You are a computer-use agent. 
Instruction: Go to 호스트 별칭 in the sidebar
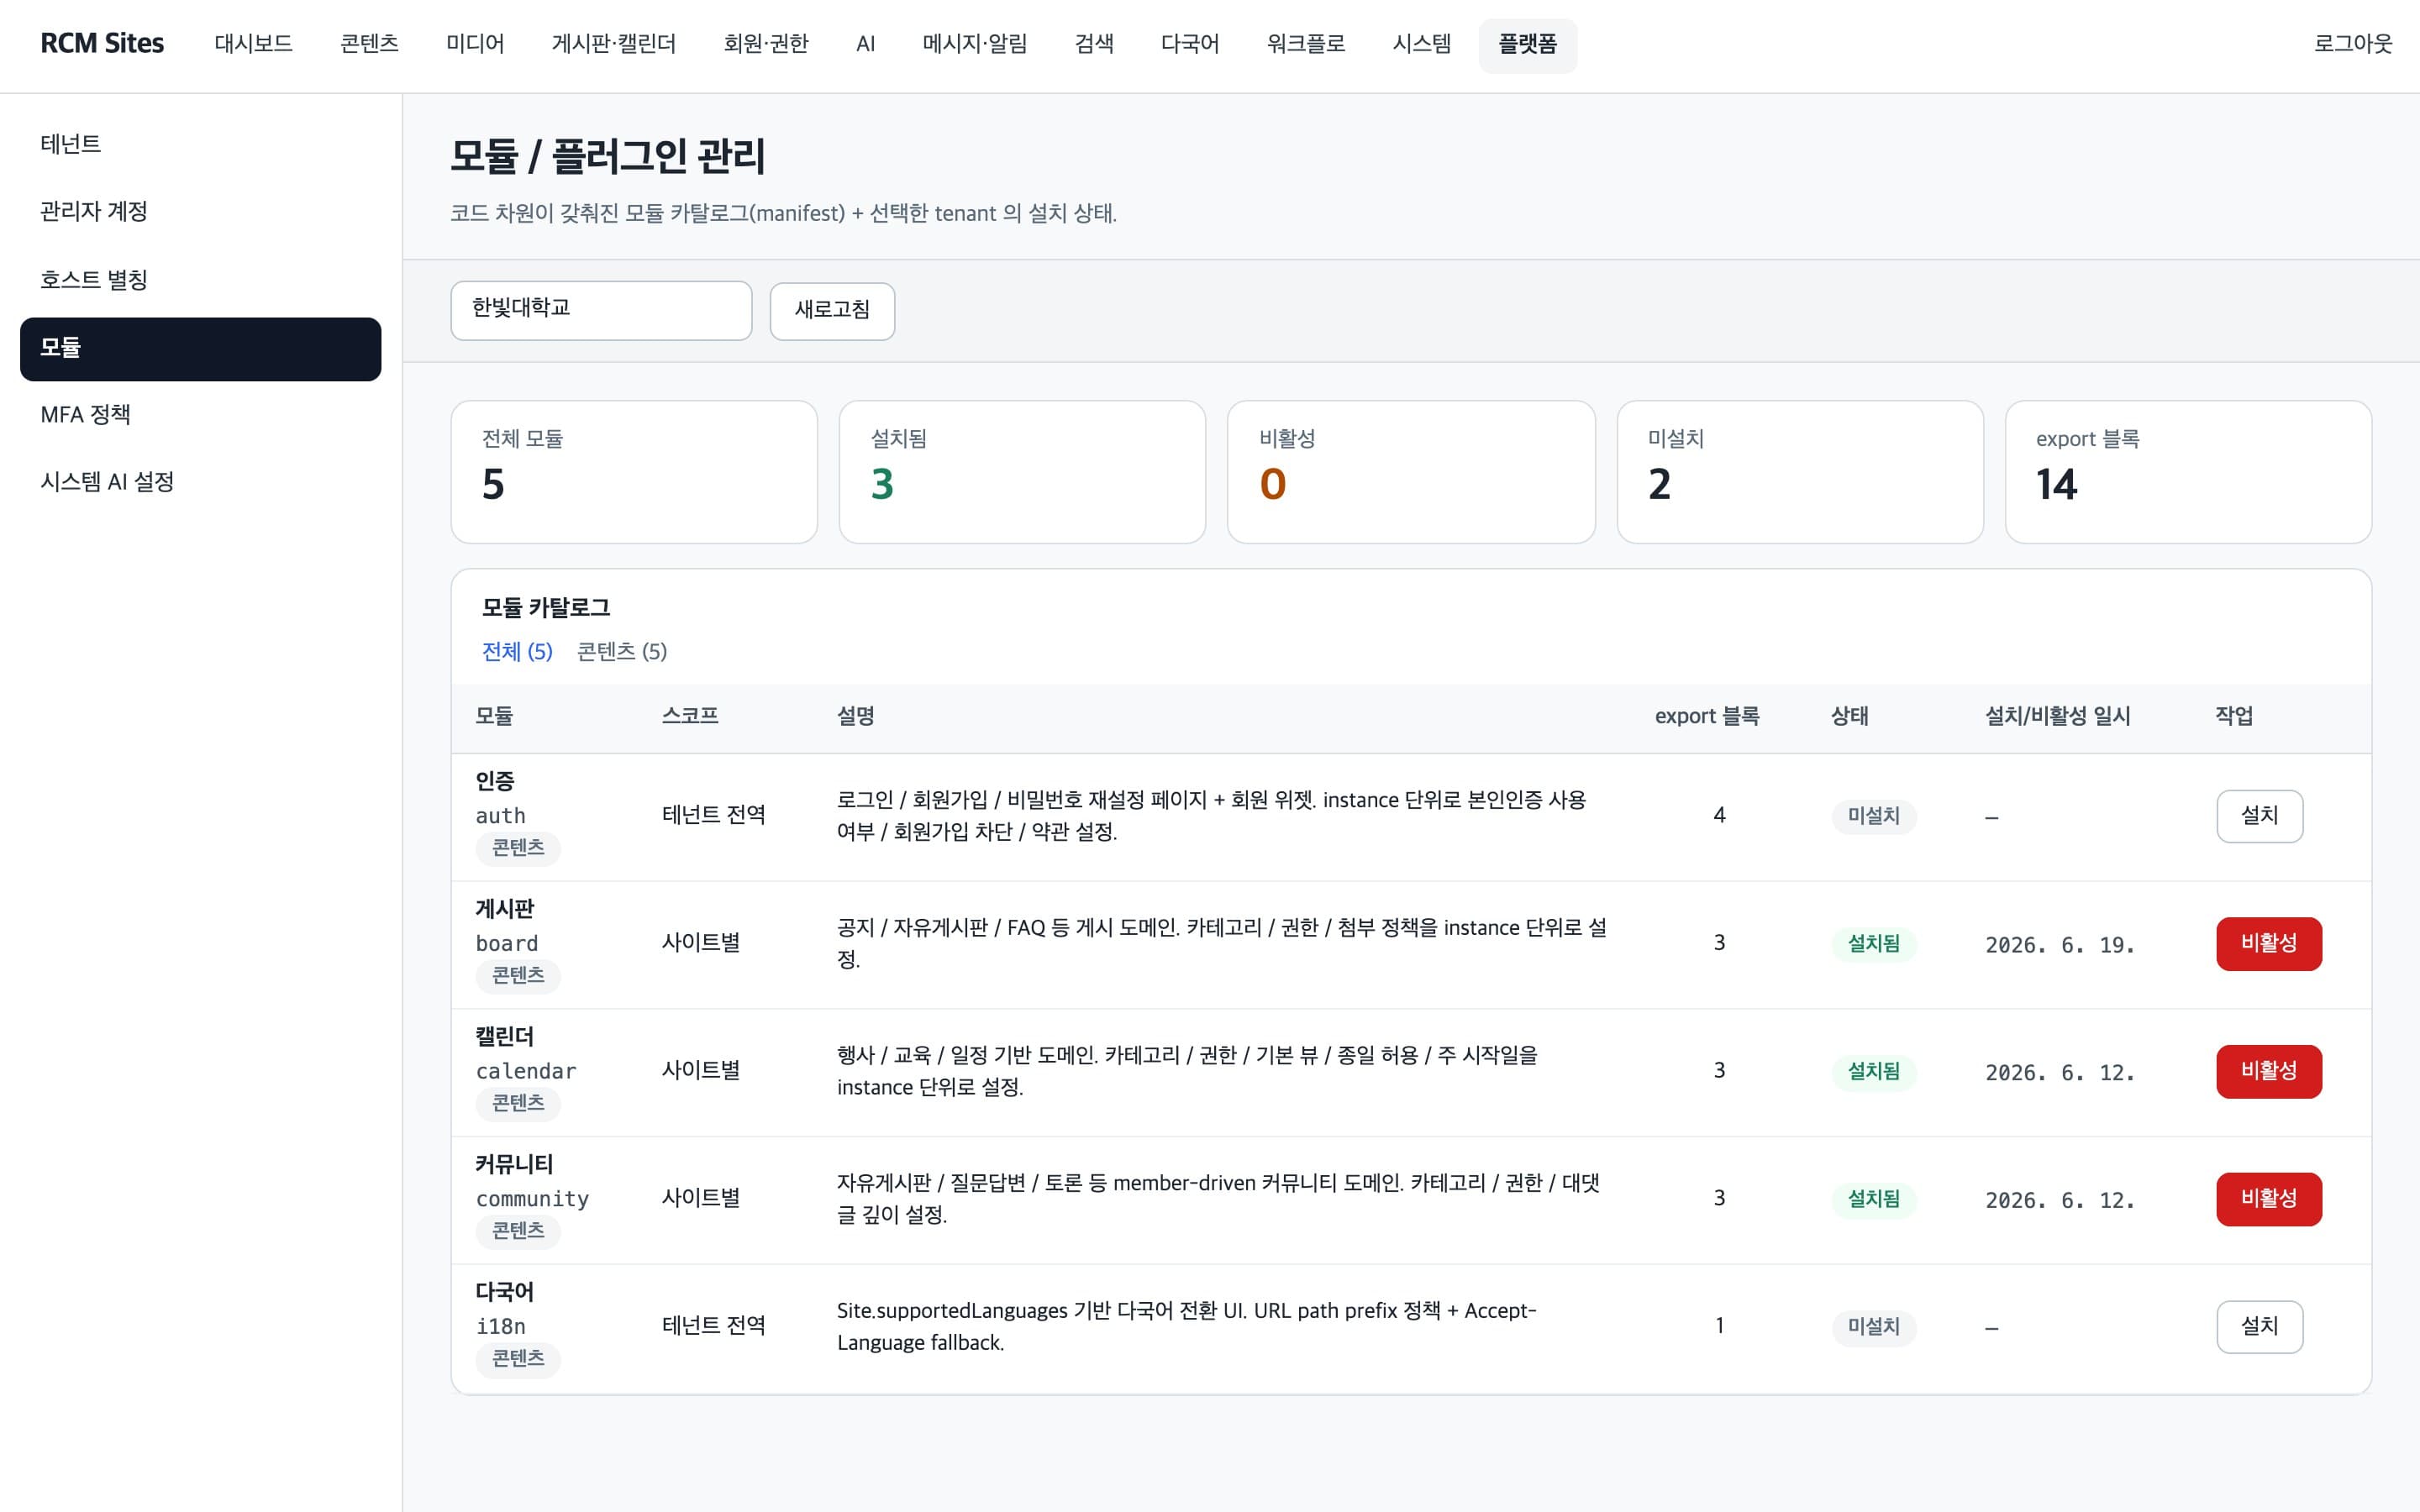pos(200,280)
